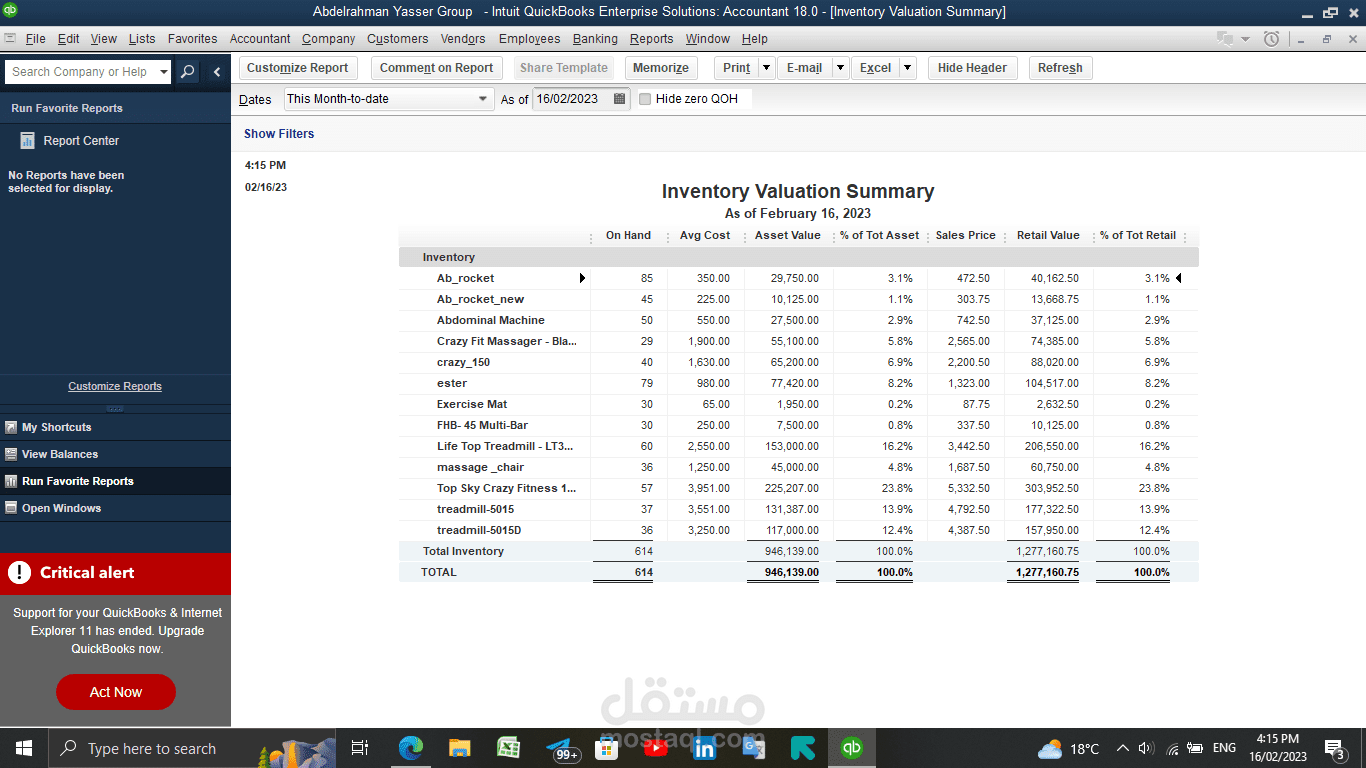Click into the Search Company or Help field
This screenshot has width=1366, height=768.
81,72
